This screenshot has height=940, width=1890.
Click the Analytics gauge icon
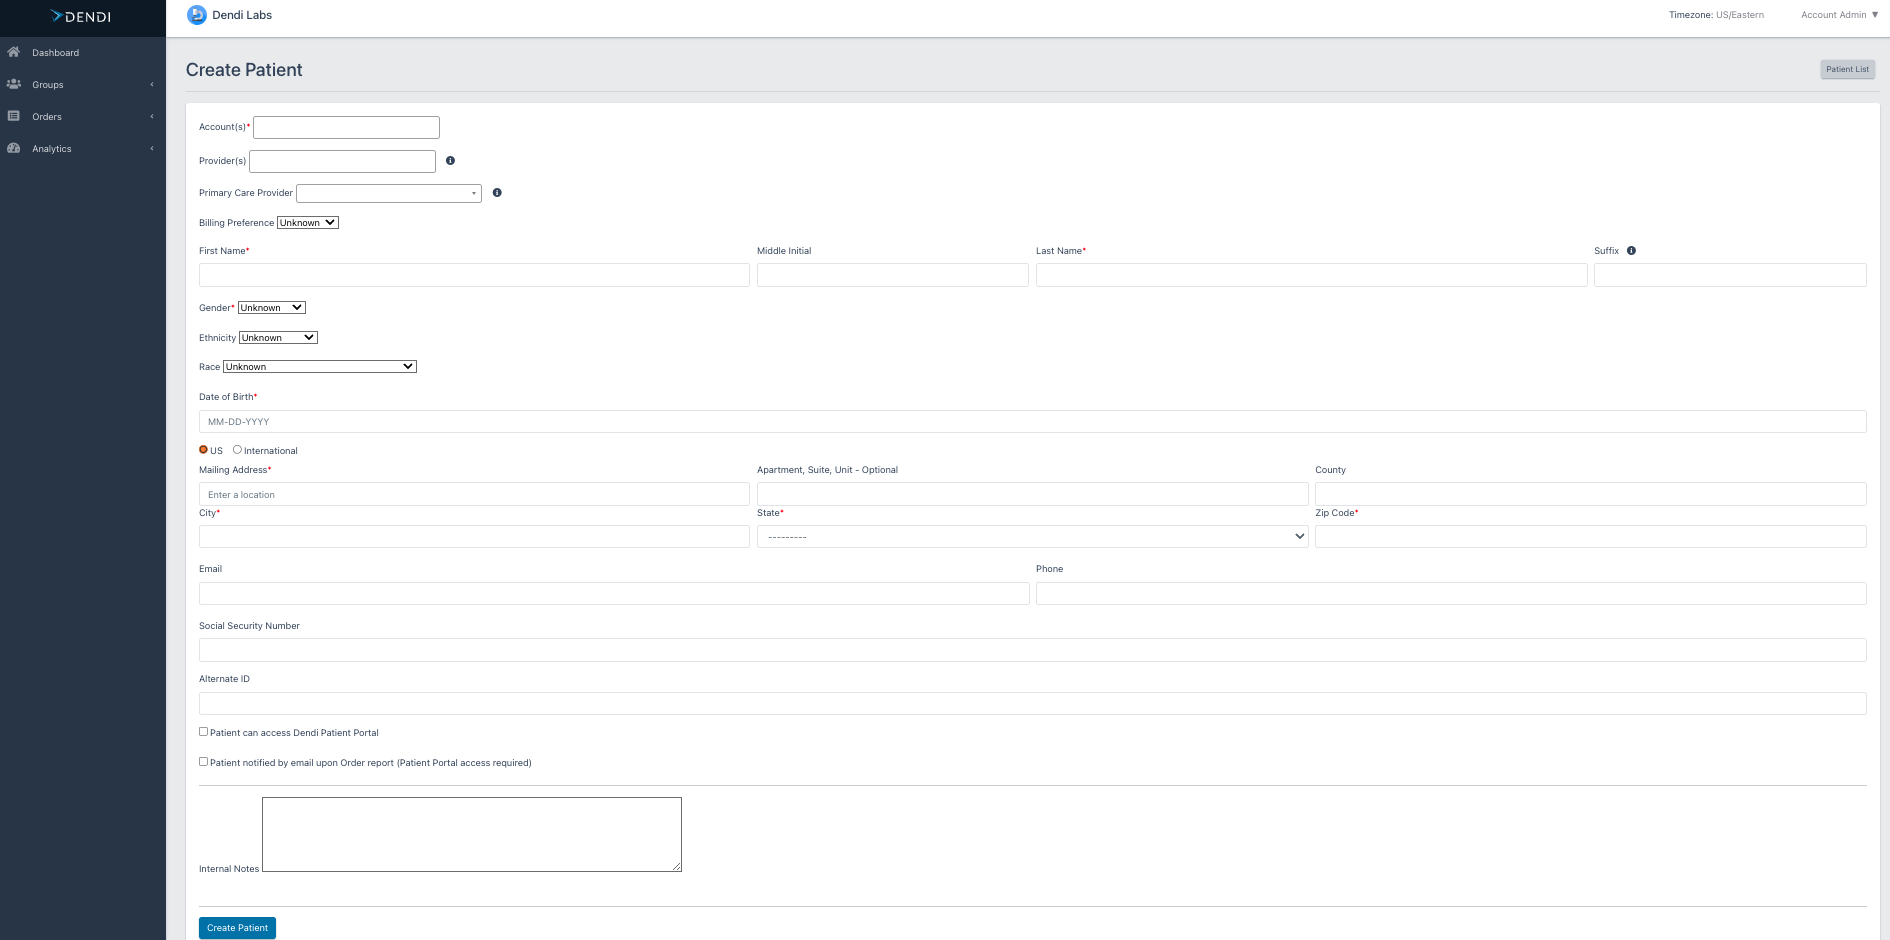click(x=14, y=148)
